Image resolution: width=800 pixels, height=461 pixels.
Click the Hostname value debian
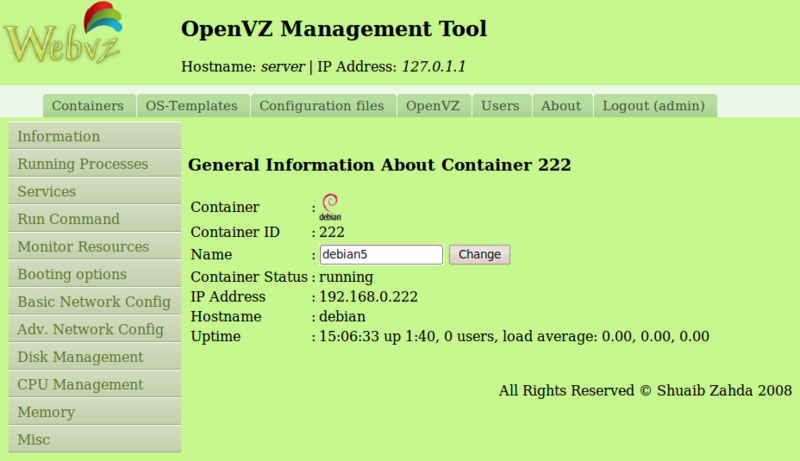342,316
